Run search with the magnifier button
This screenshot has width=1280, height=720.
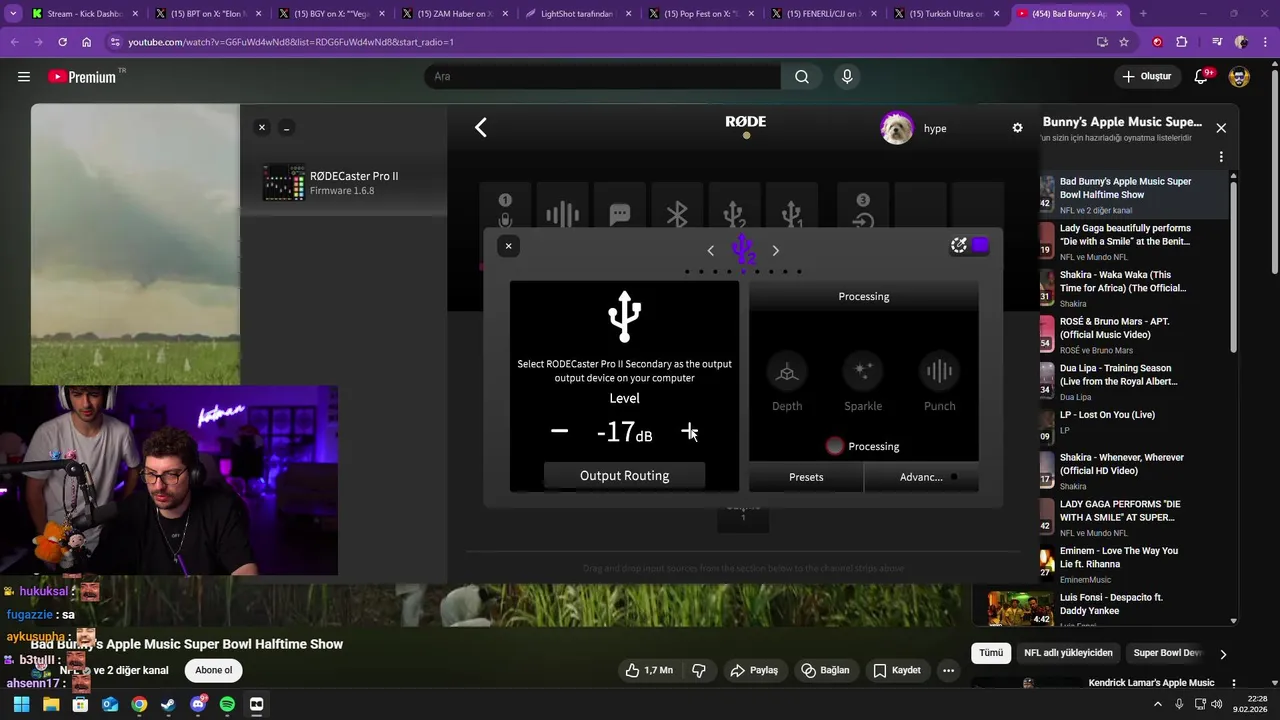[802, 77]
